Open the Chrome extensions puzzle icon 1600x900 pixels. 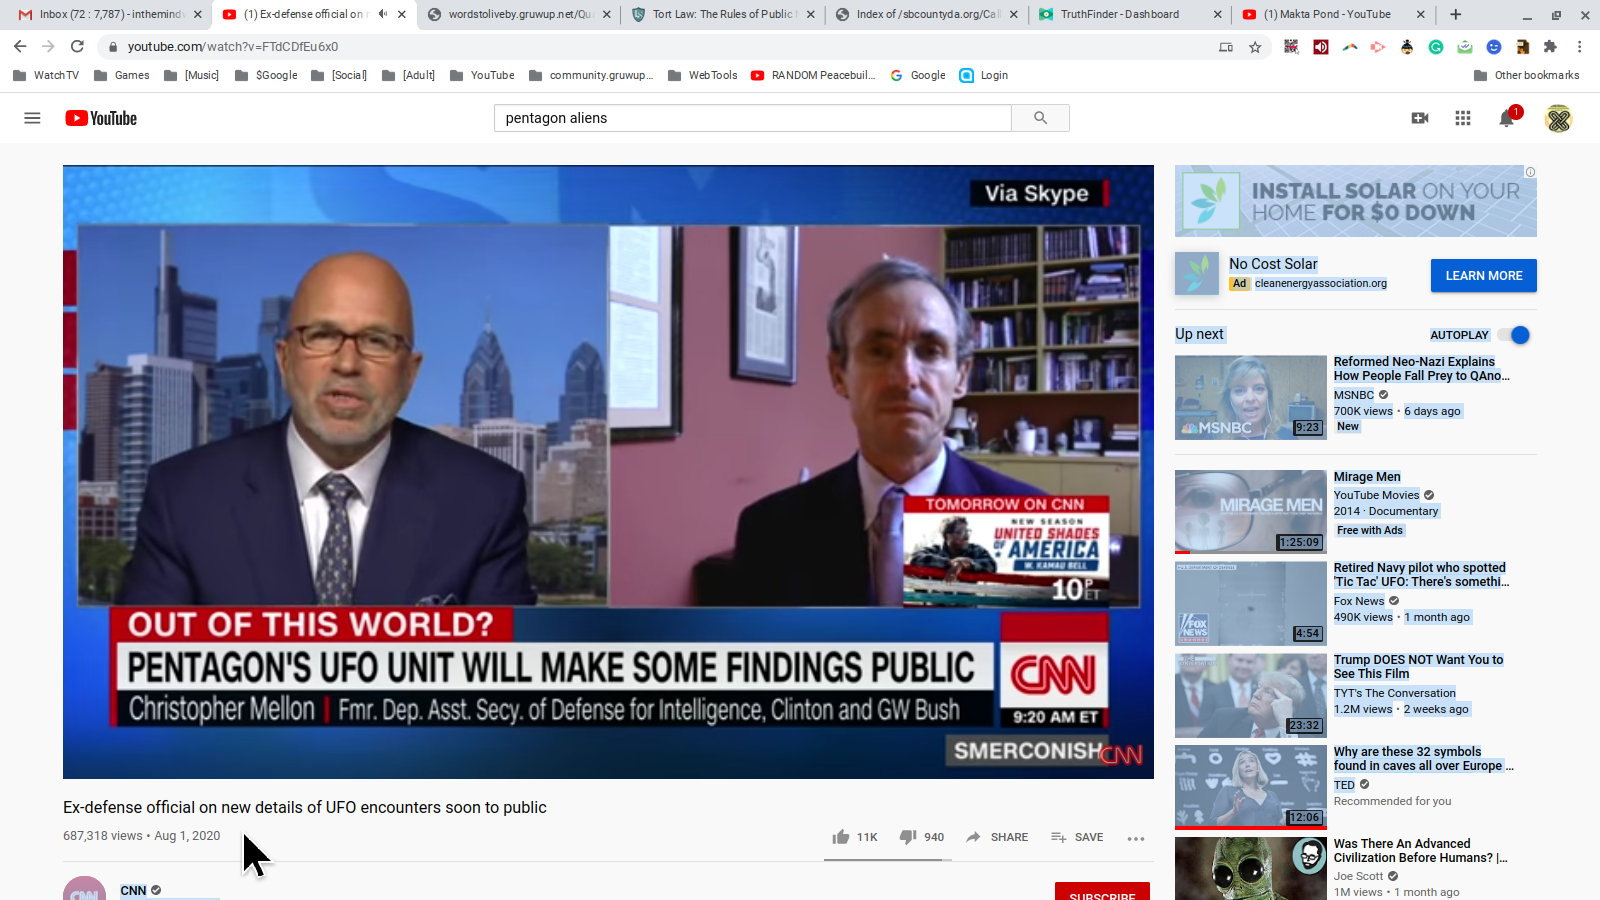tap(1551, 47)
